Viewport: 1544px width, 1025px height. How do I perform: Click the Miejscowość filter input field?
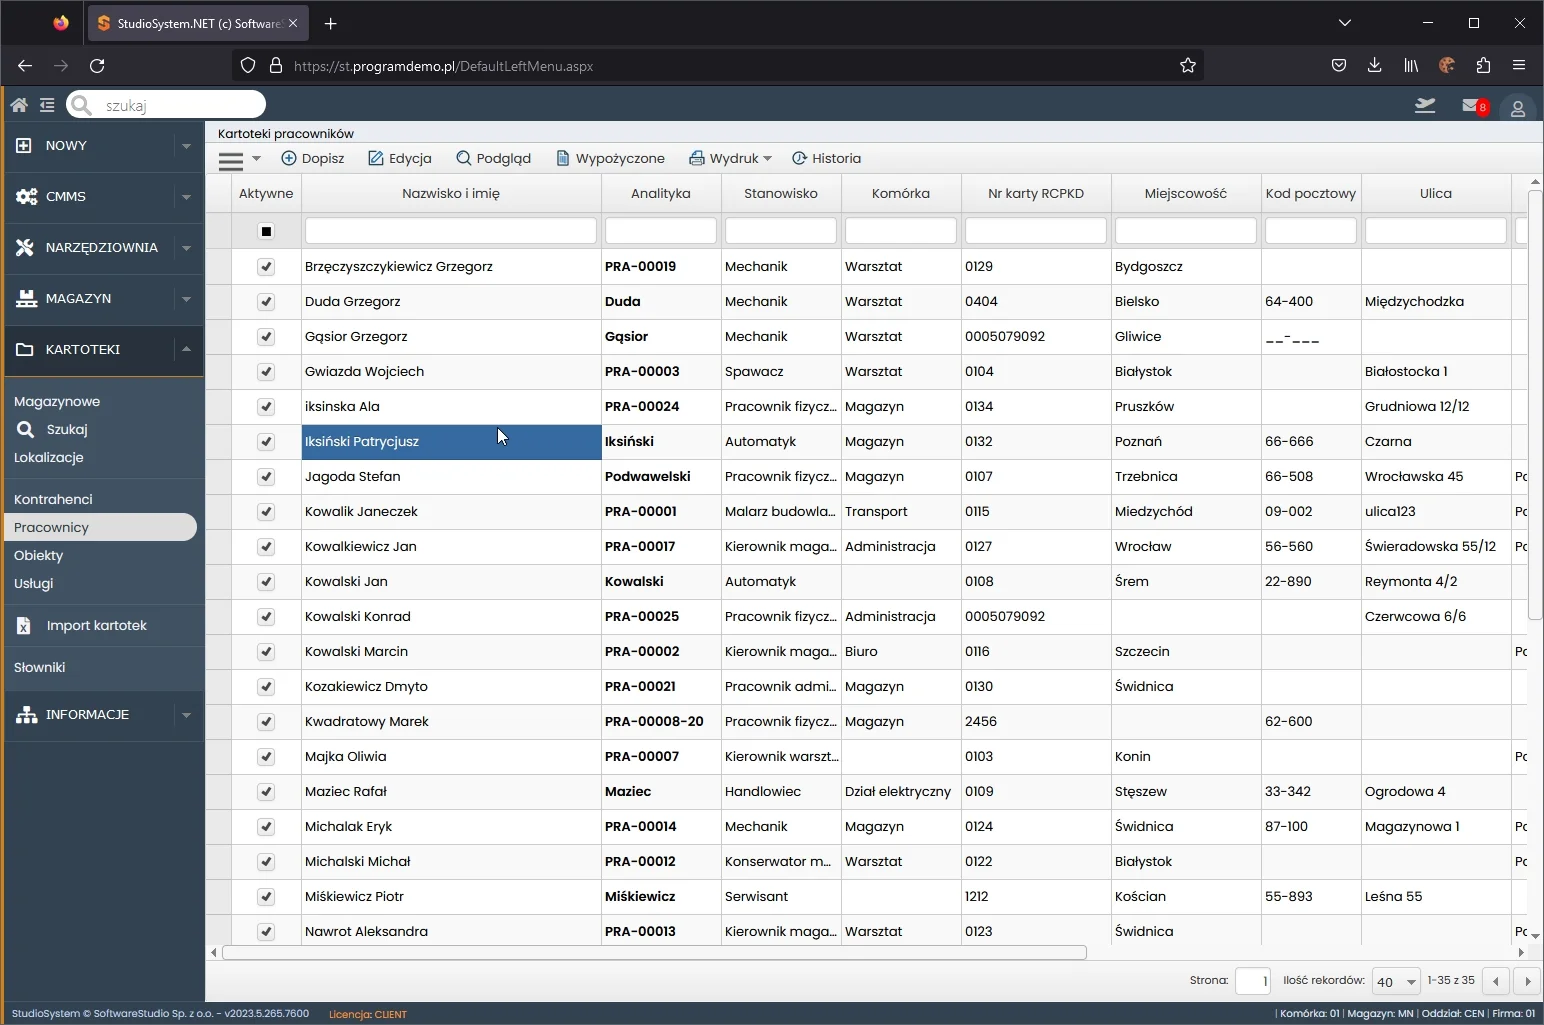(1185, 231)
